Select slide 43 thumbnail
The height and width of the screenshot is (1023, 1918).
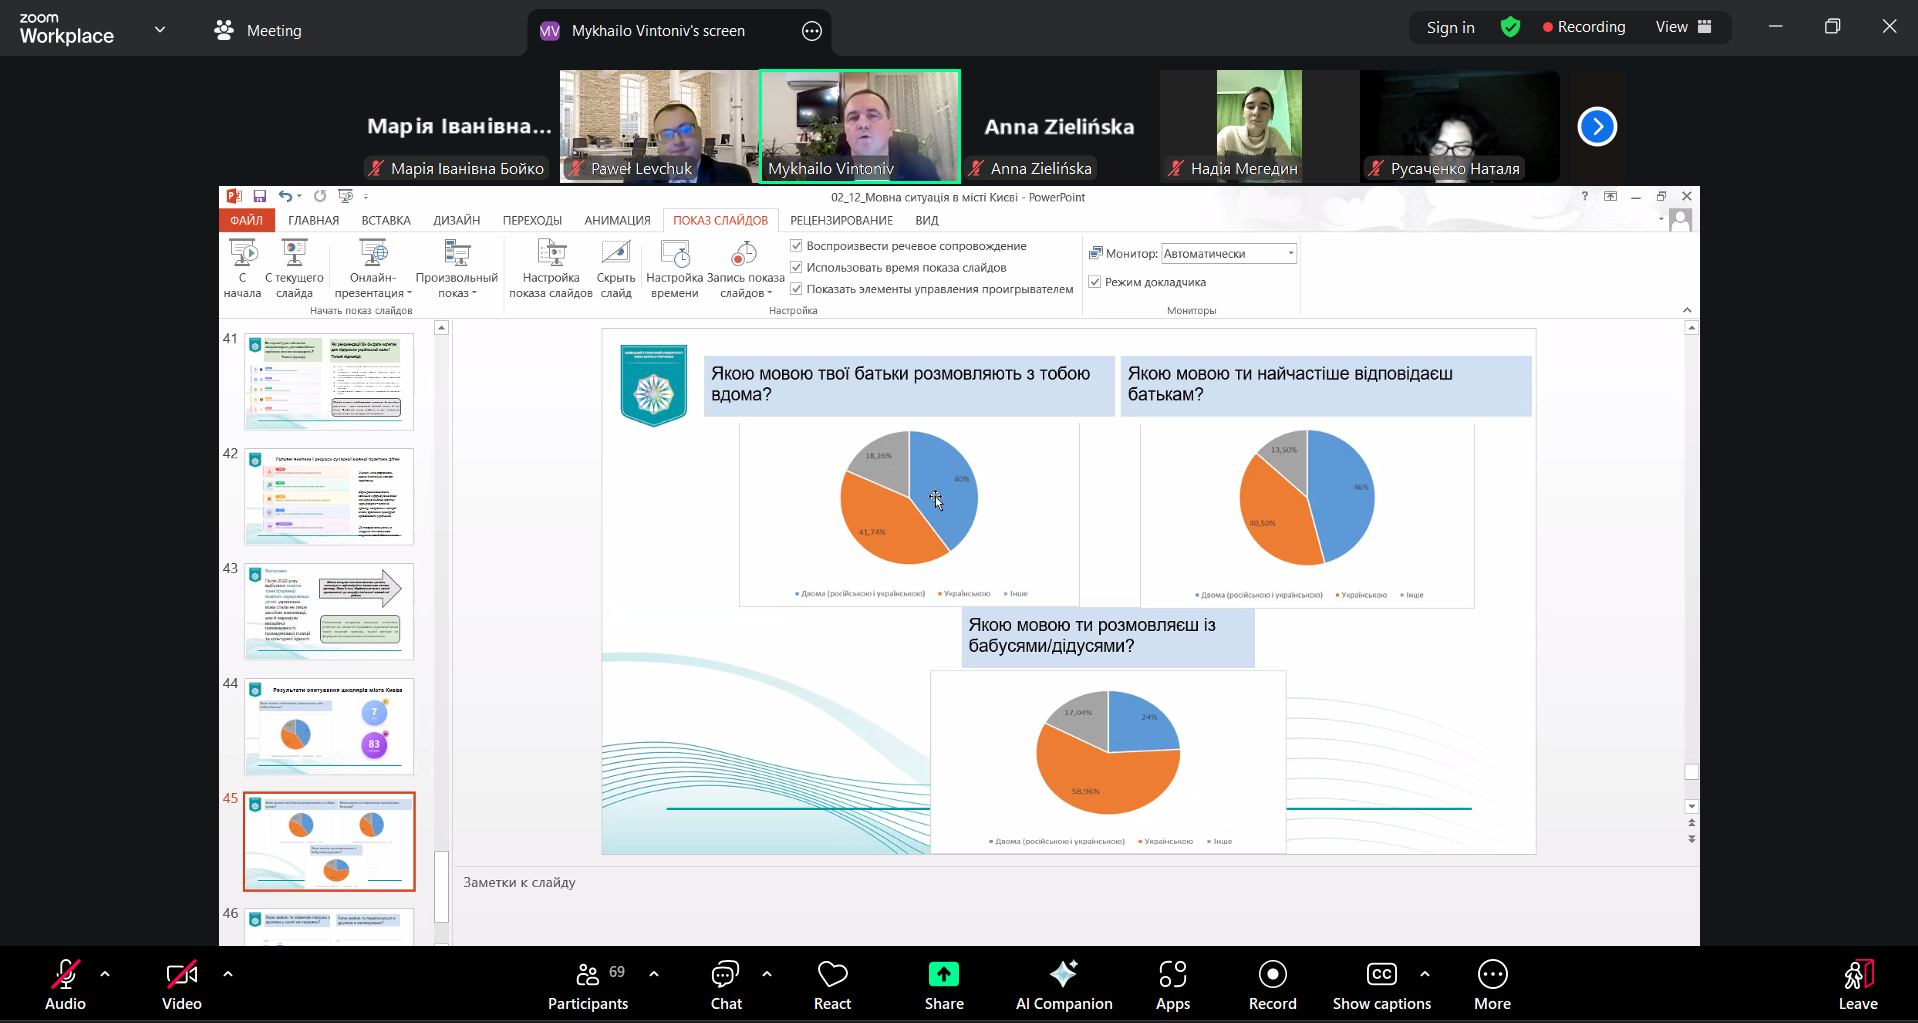point(329,611)
